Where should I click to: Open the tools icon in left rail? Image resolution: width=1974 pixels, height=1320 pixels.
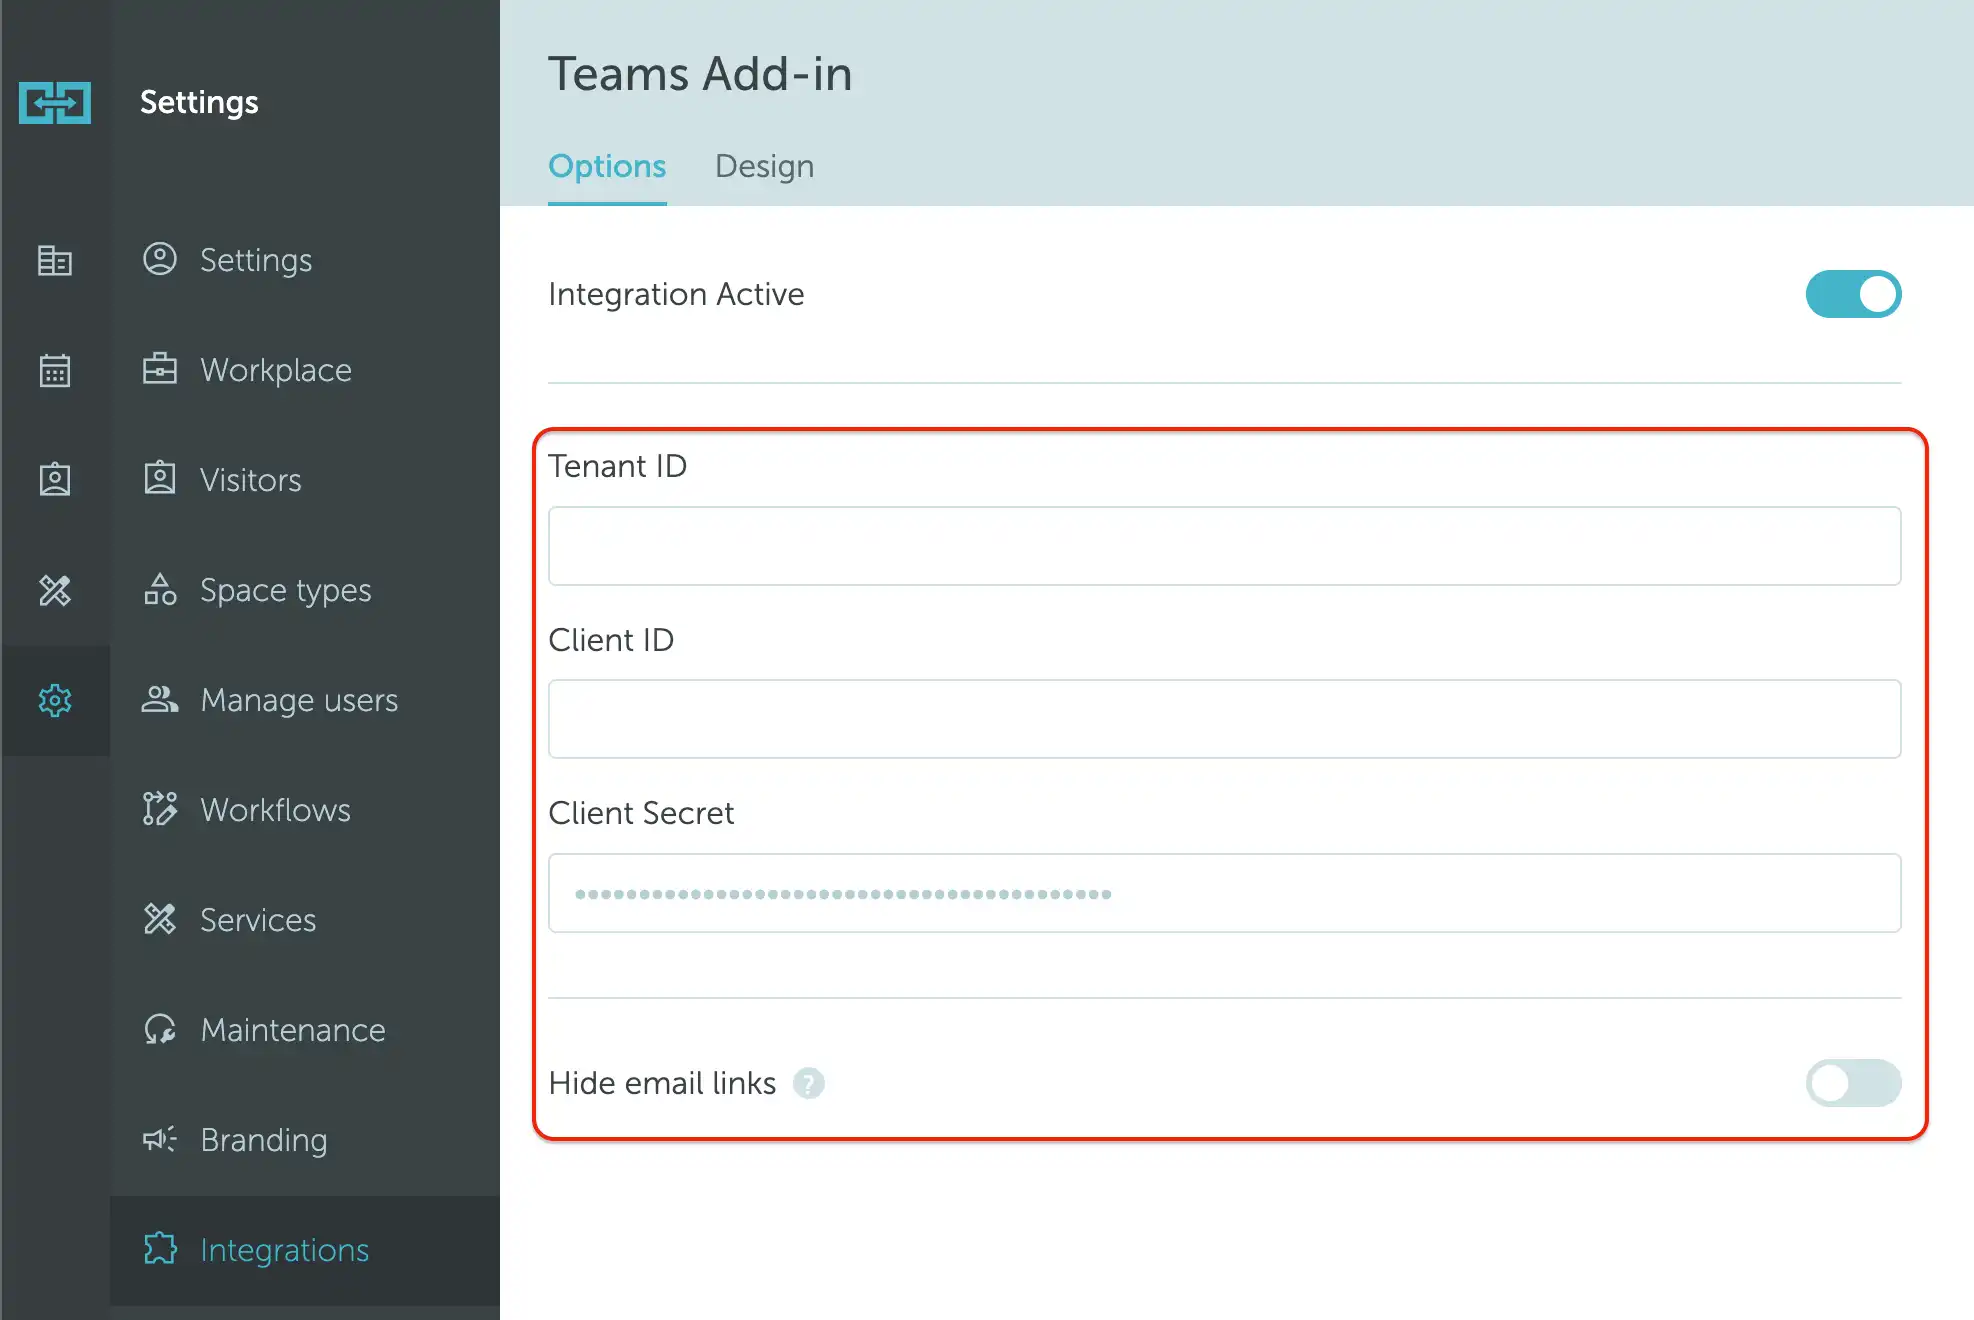point(55,590)
